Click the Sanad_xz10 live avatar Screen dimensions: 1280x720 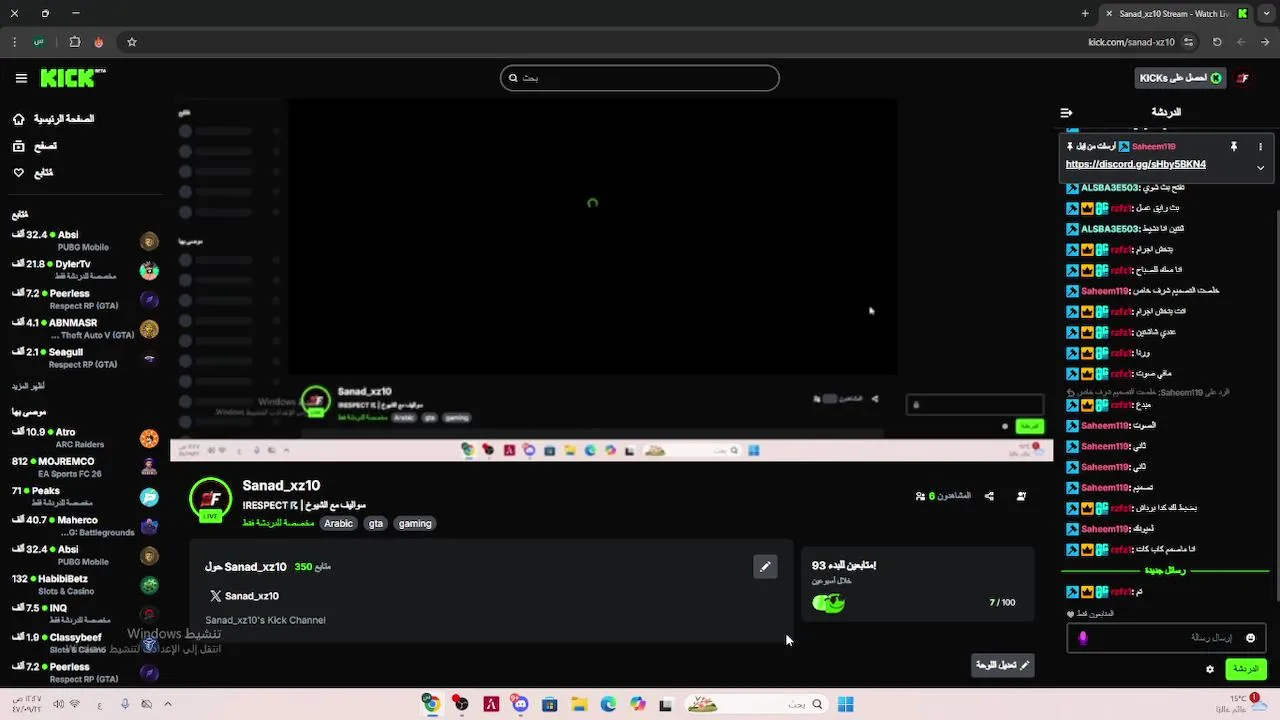(211, 499)
